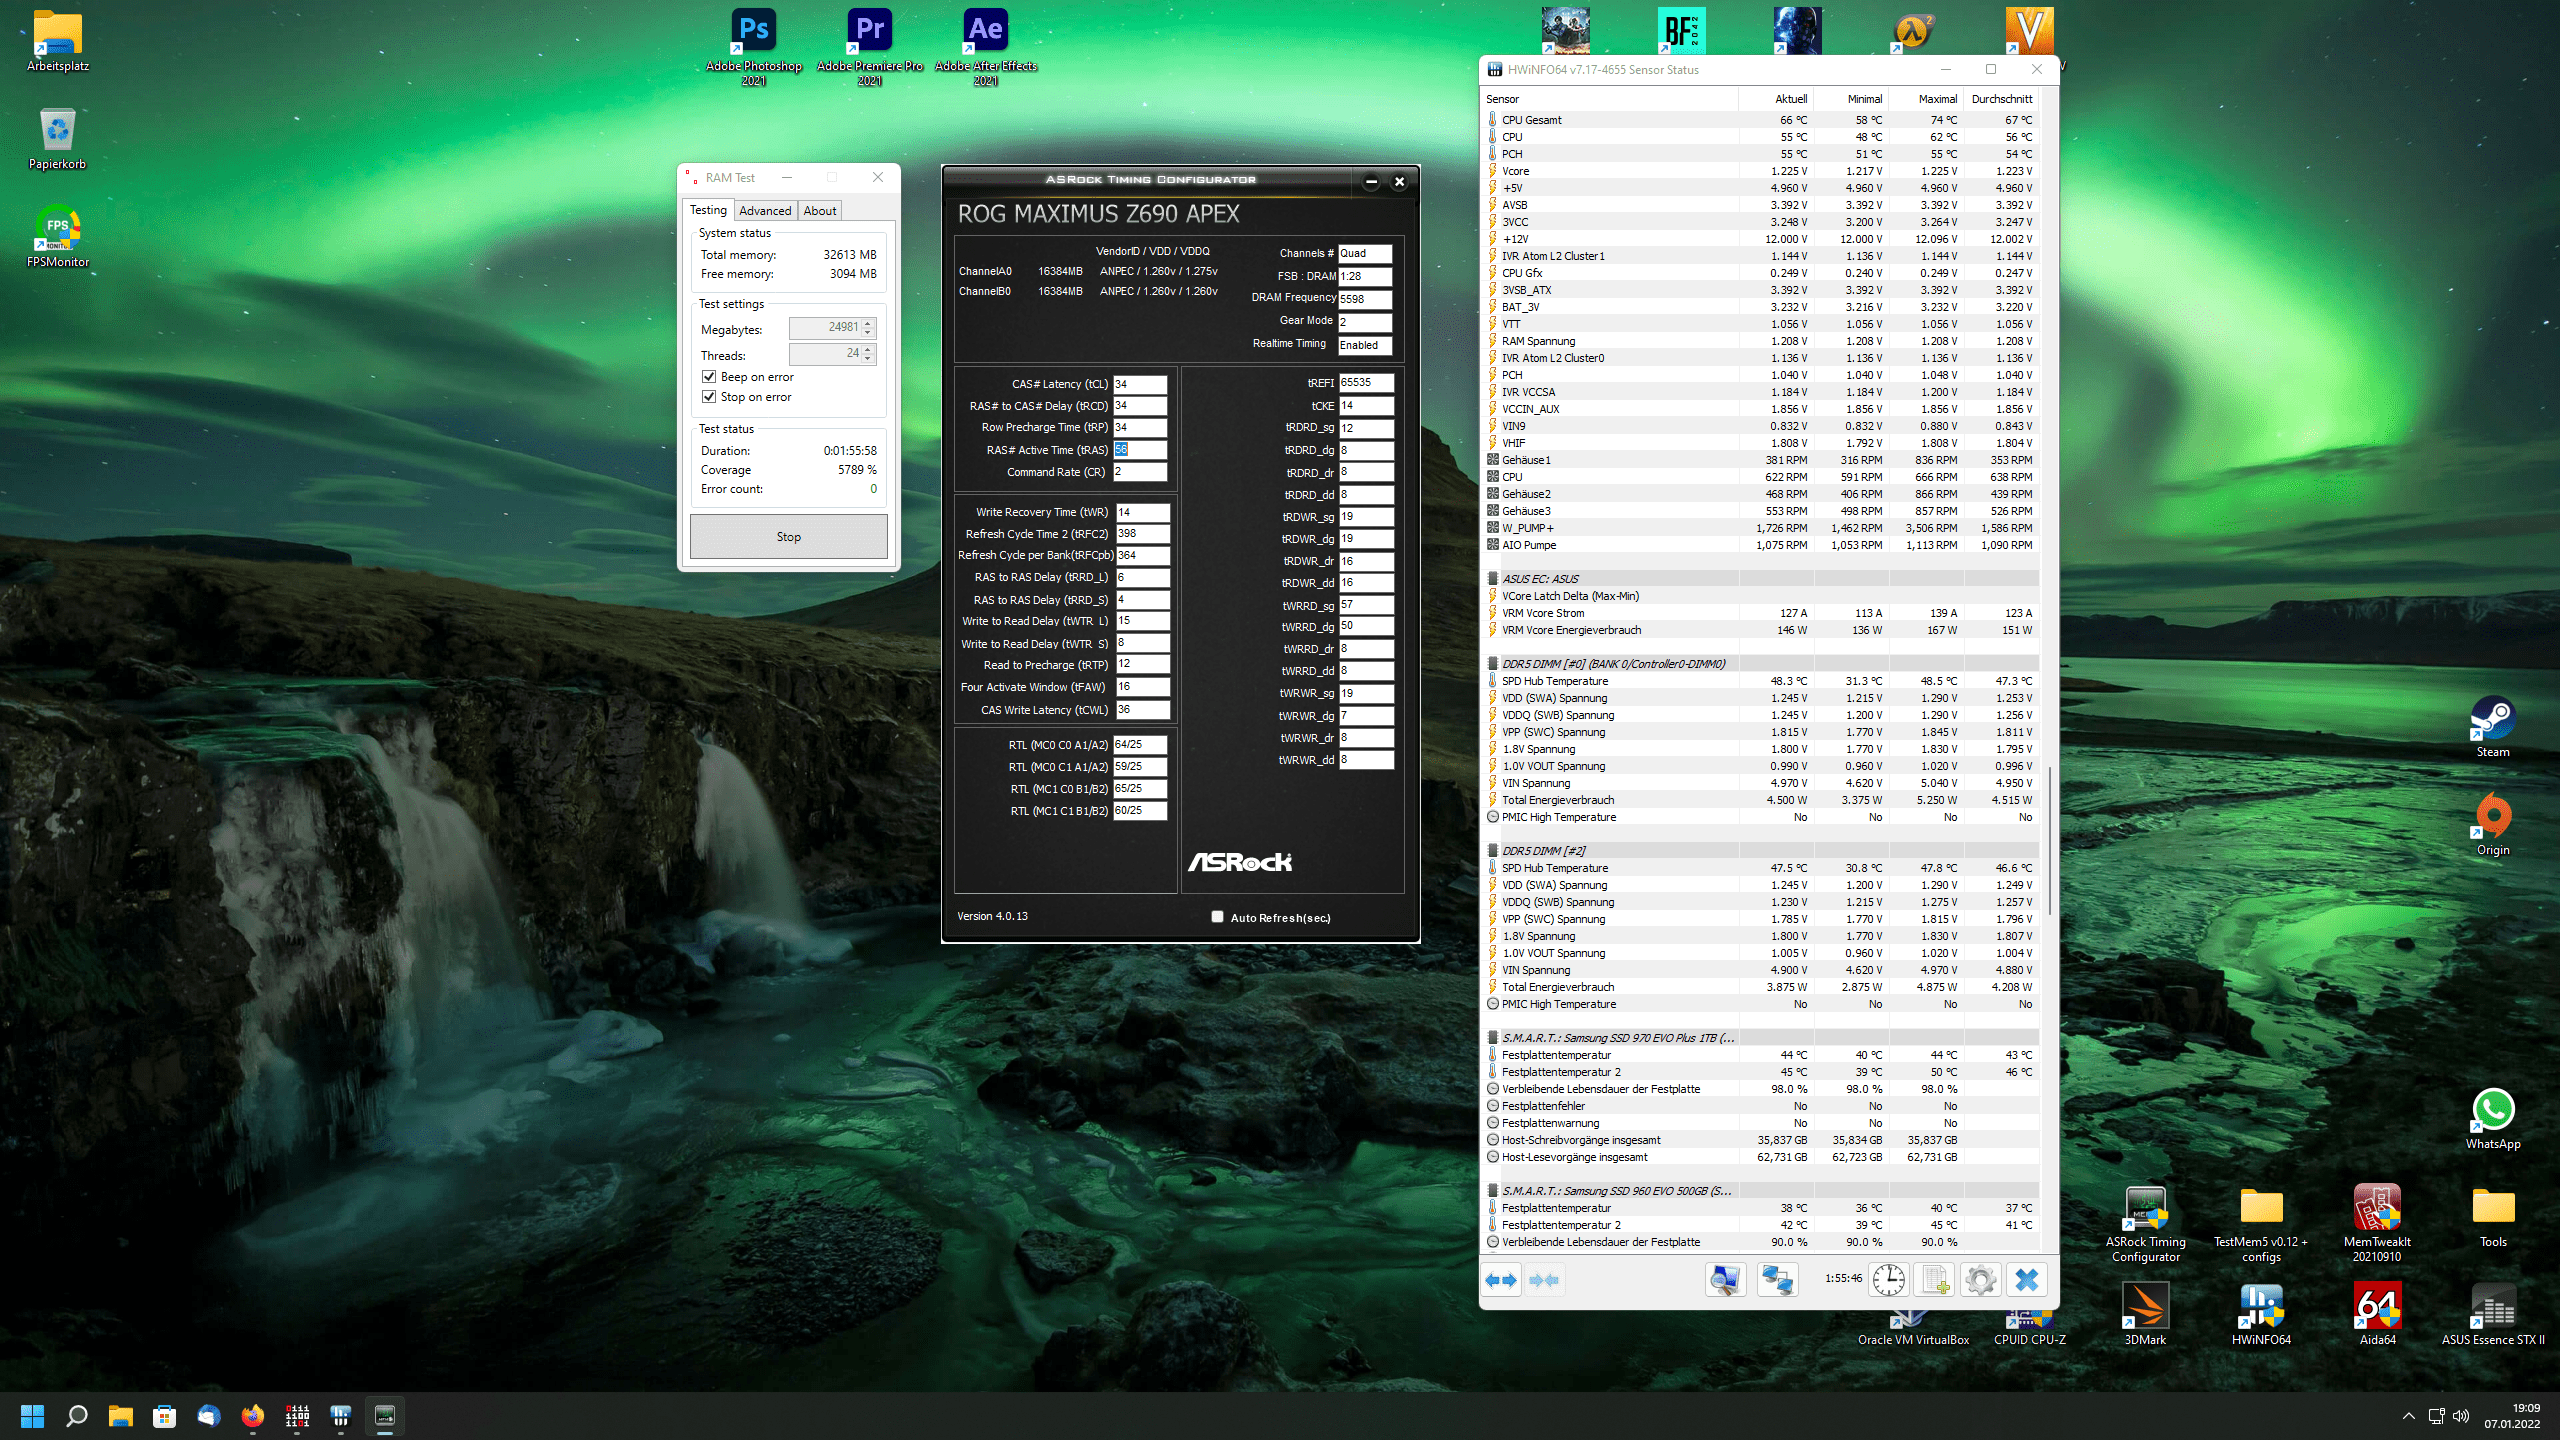
Task: Toggle Beep on error checkbox
Action: pos(709,377)
